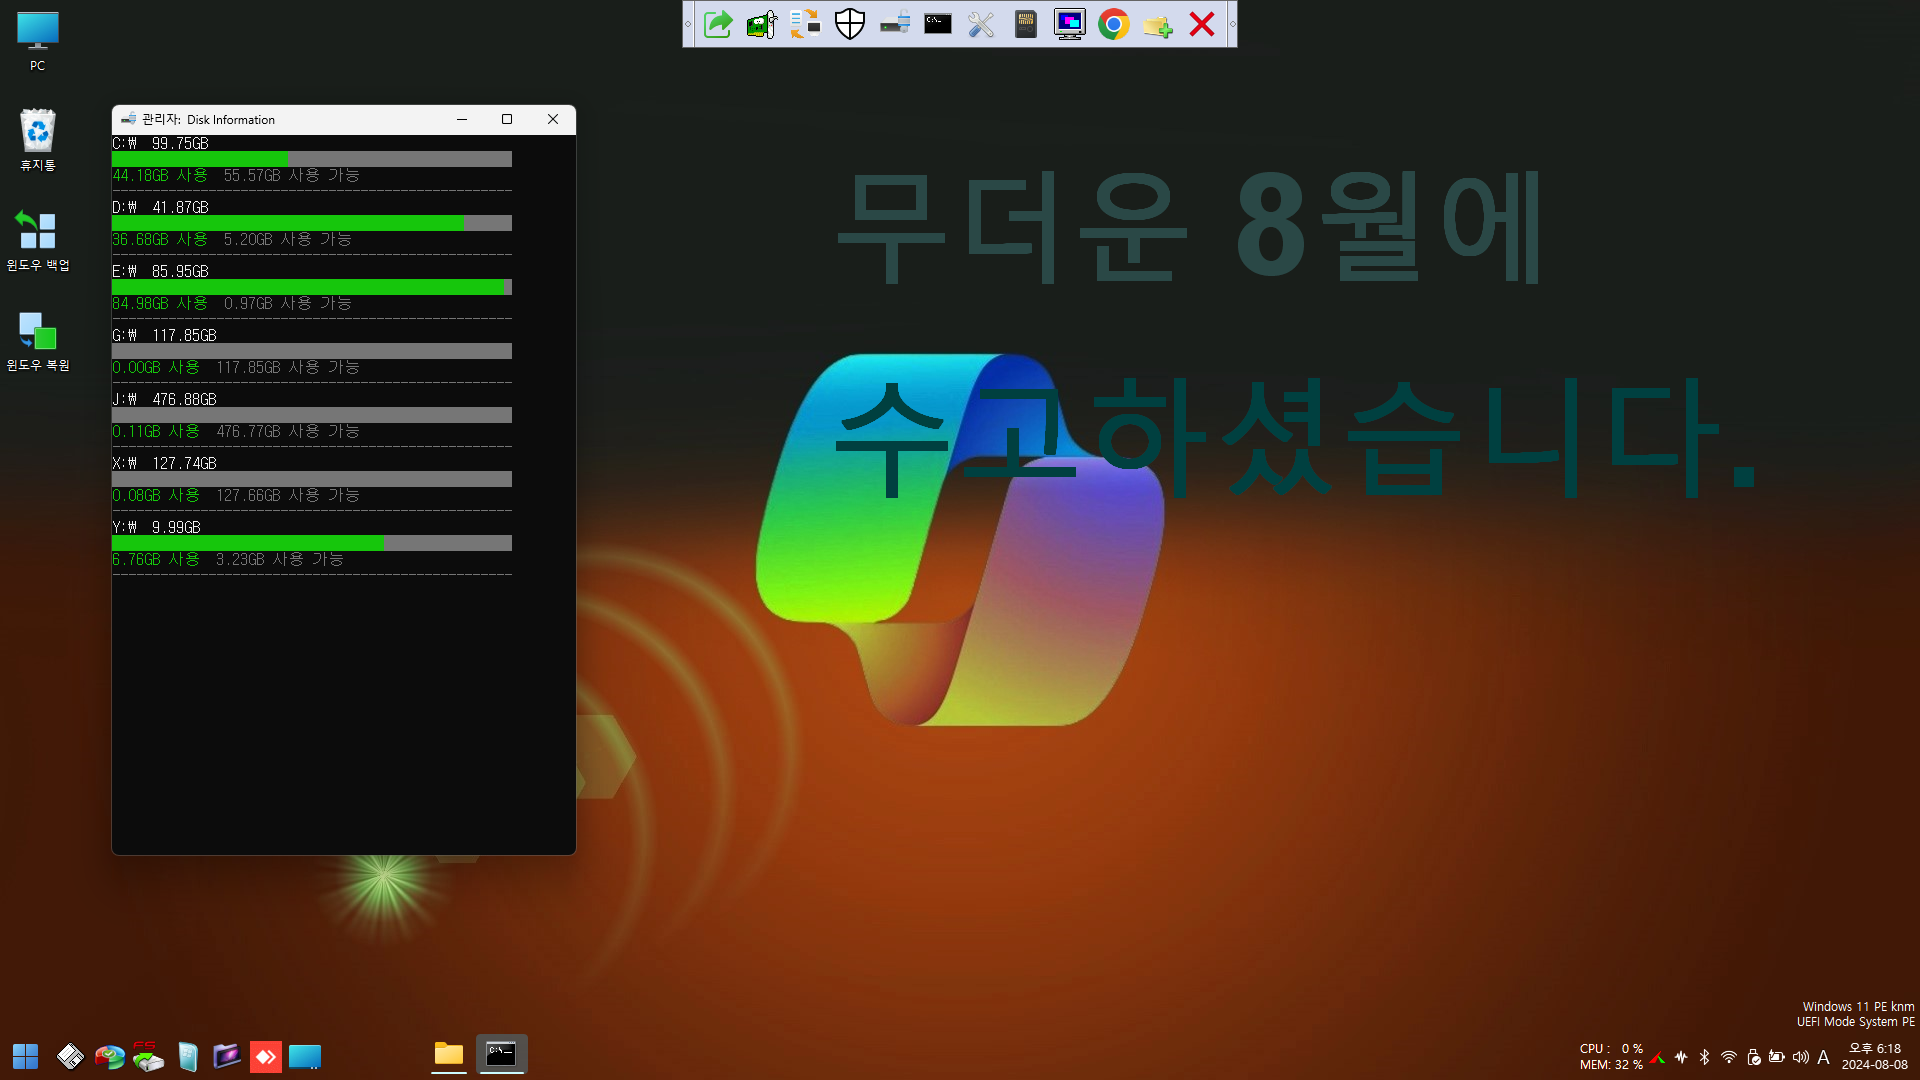This screenshot has height=1080, width=1920.
Task: Click the Y: drive usage bar
Action: [x=312, y=543]
